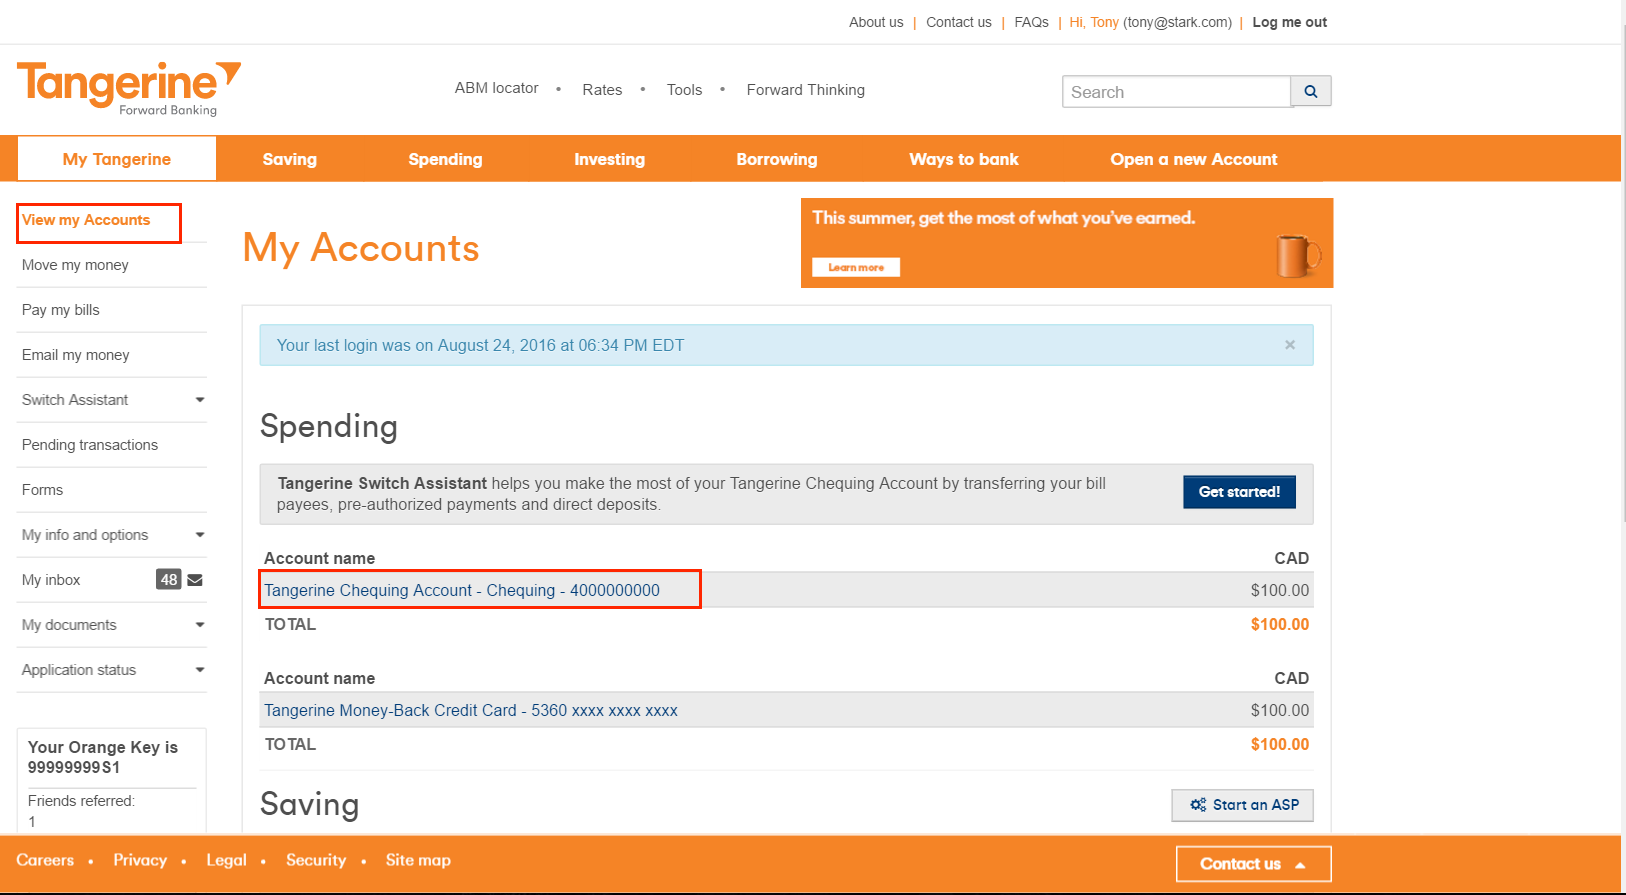Expand the Application status menu
This screenshot has width=1626, height=895.
point(200,670)
